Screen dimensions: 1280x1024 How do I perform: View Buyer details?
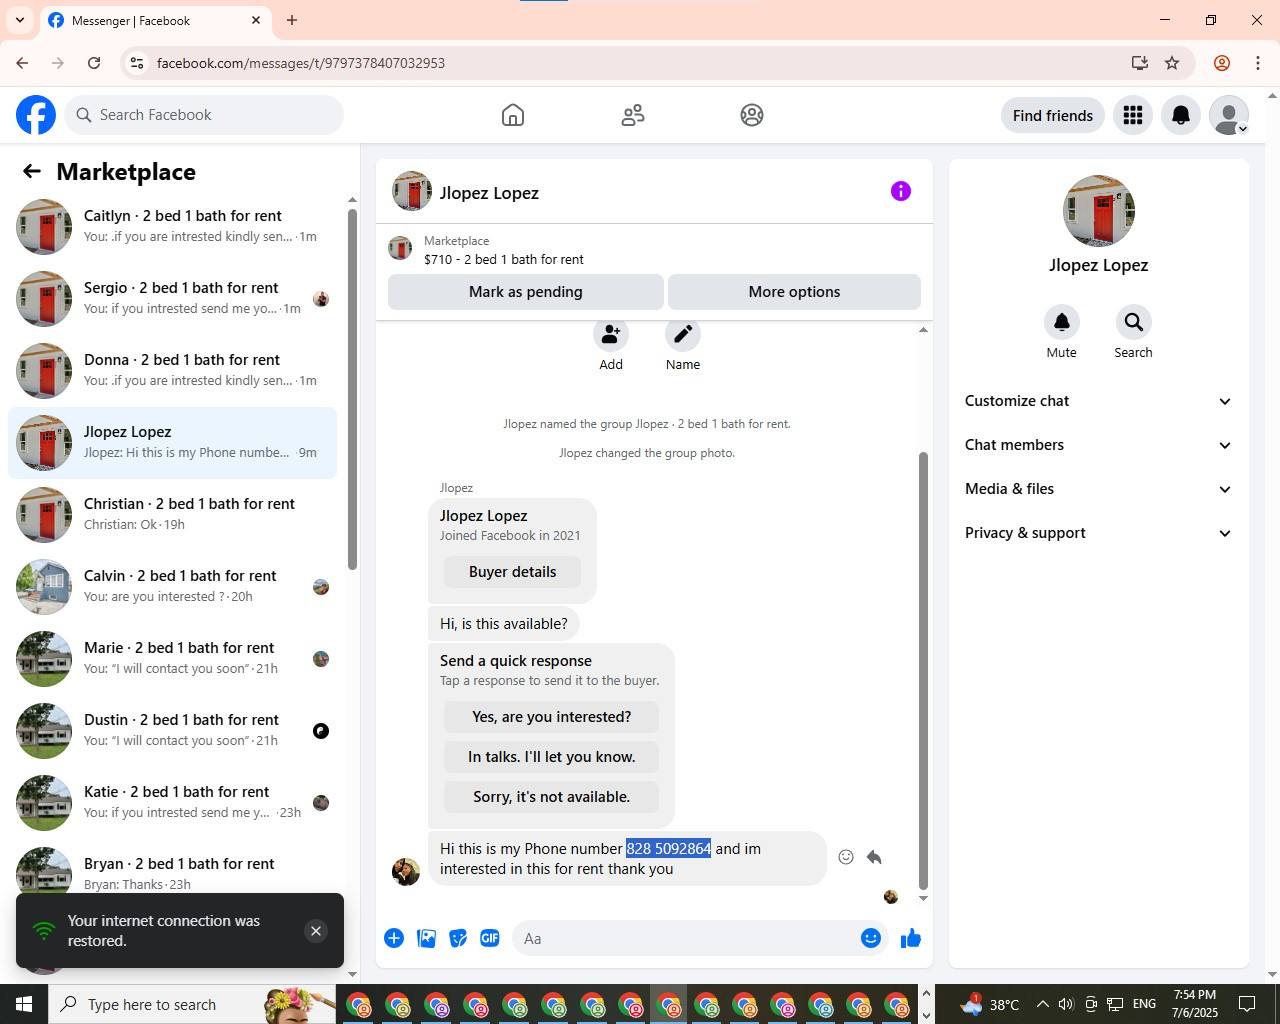pyautogui.click(x=513, y=572)
